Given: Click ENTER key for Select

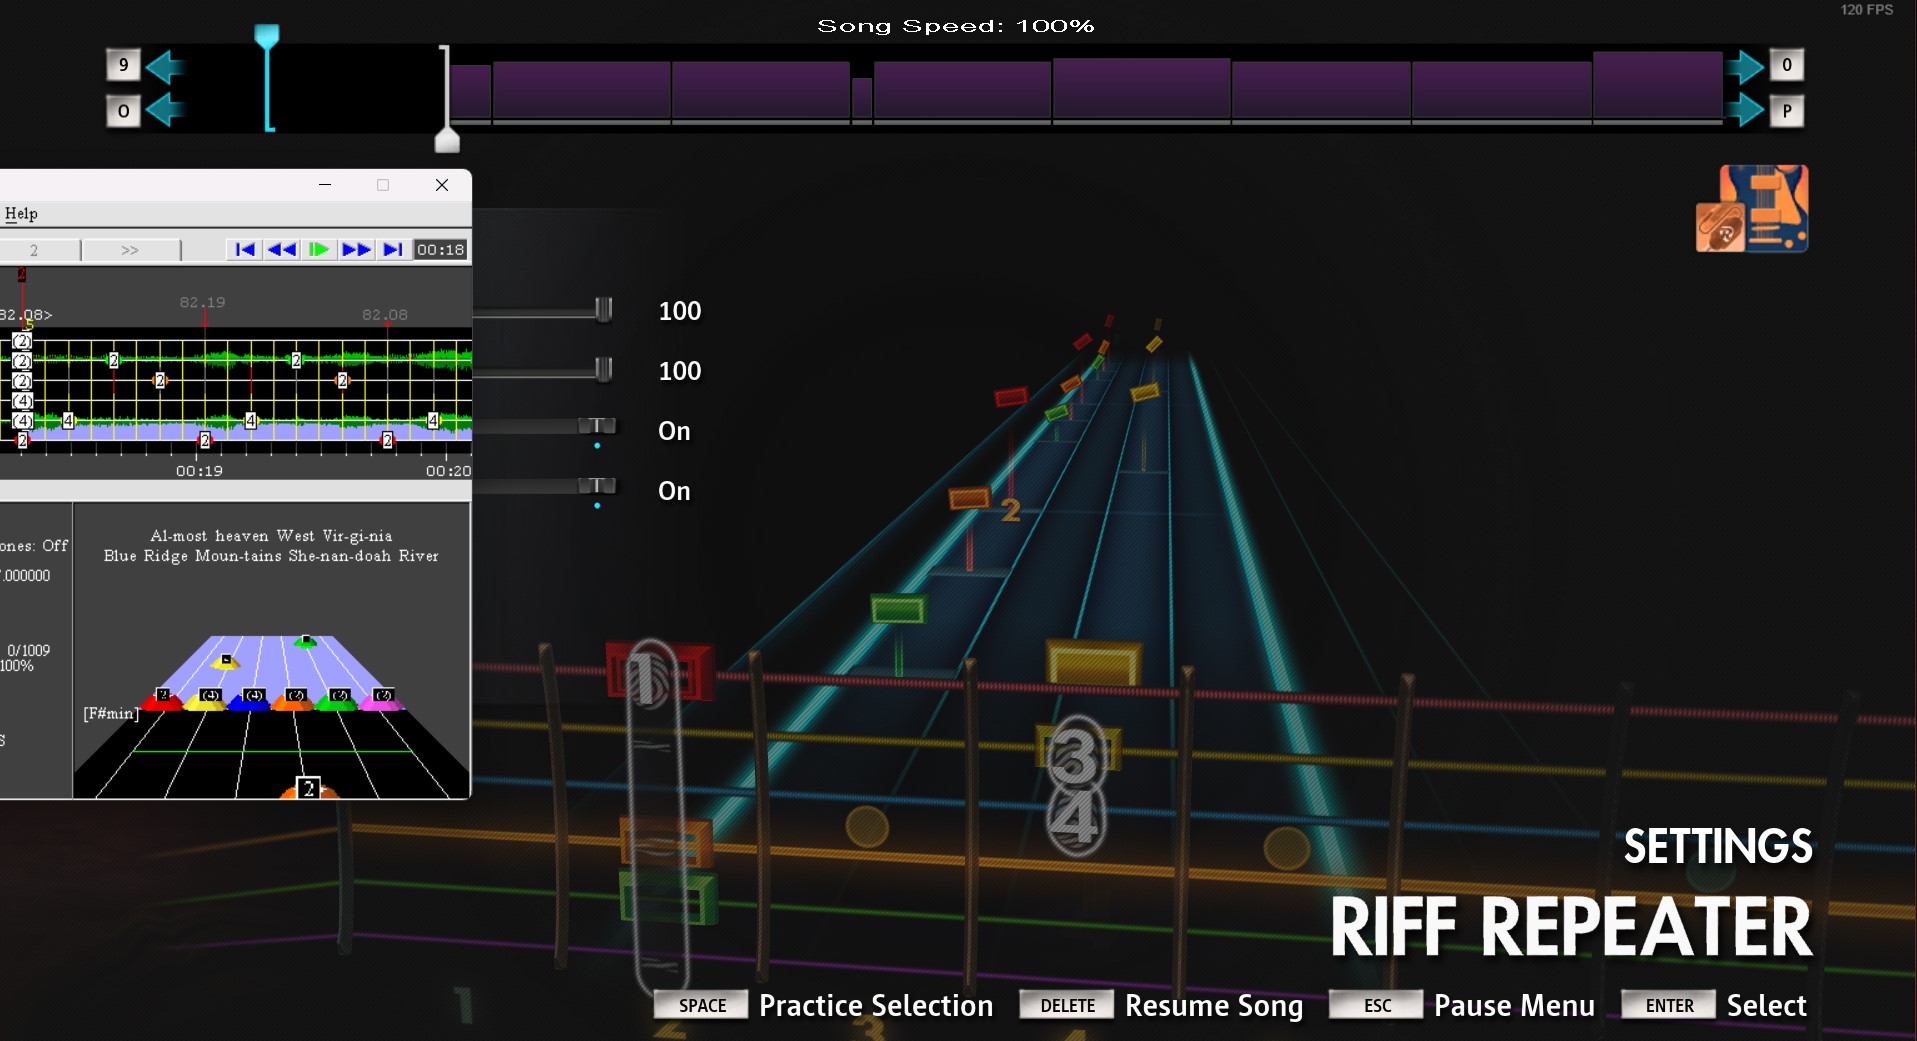Looking at the screenshot, I should click(1668, 1005).
